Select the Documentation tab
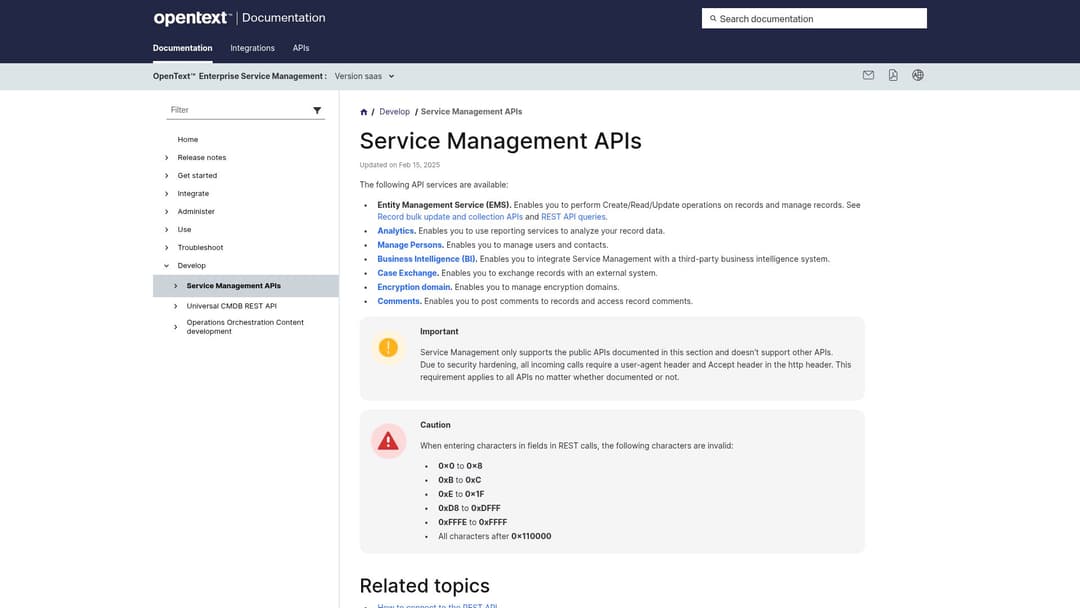Screen dimensions: 1080x608 (183, 48)
